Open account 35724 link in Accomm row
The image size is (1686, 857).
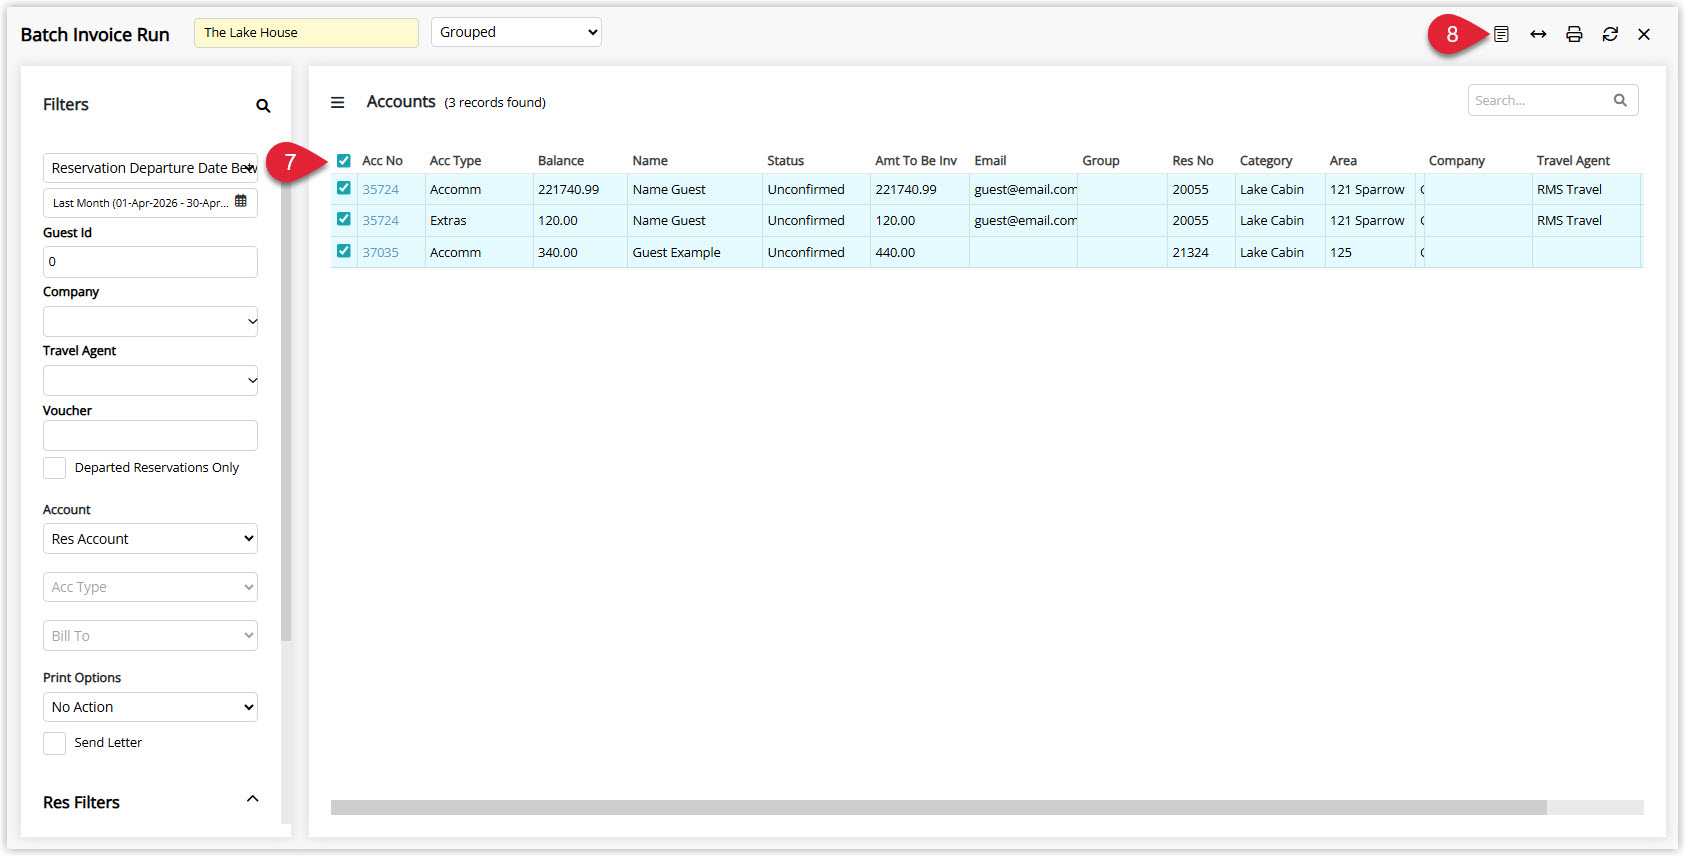point(380,189)
